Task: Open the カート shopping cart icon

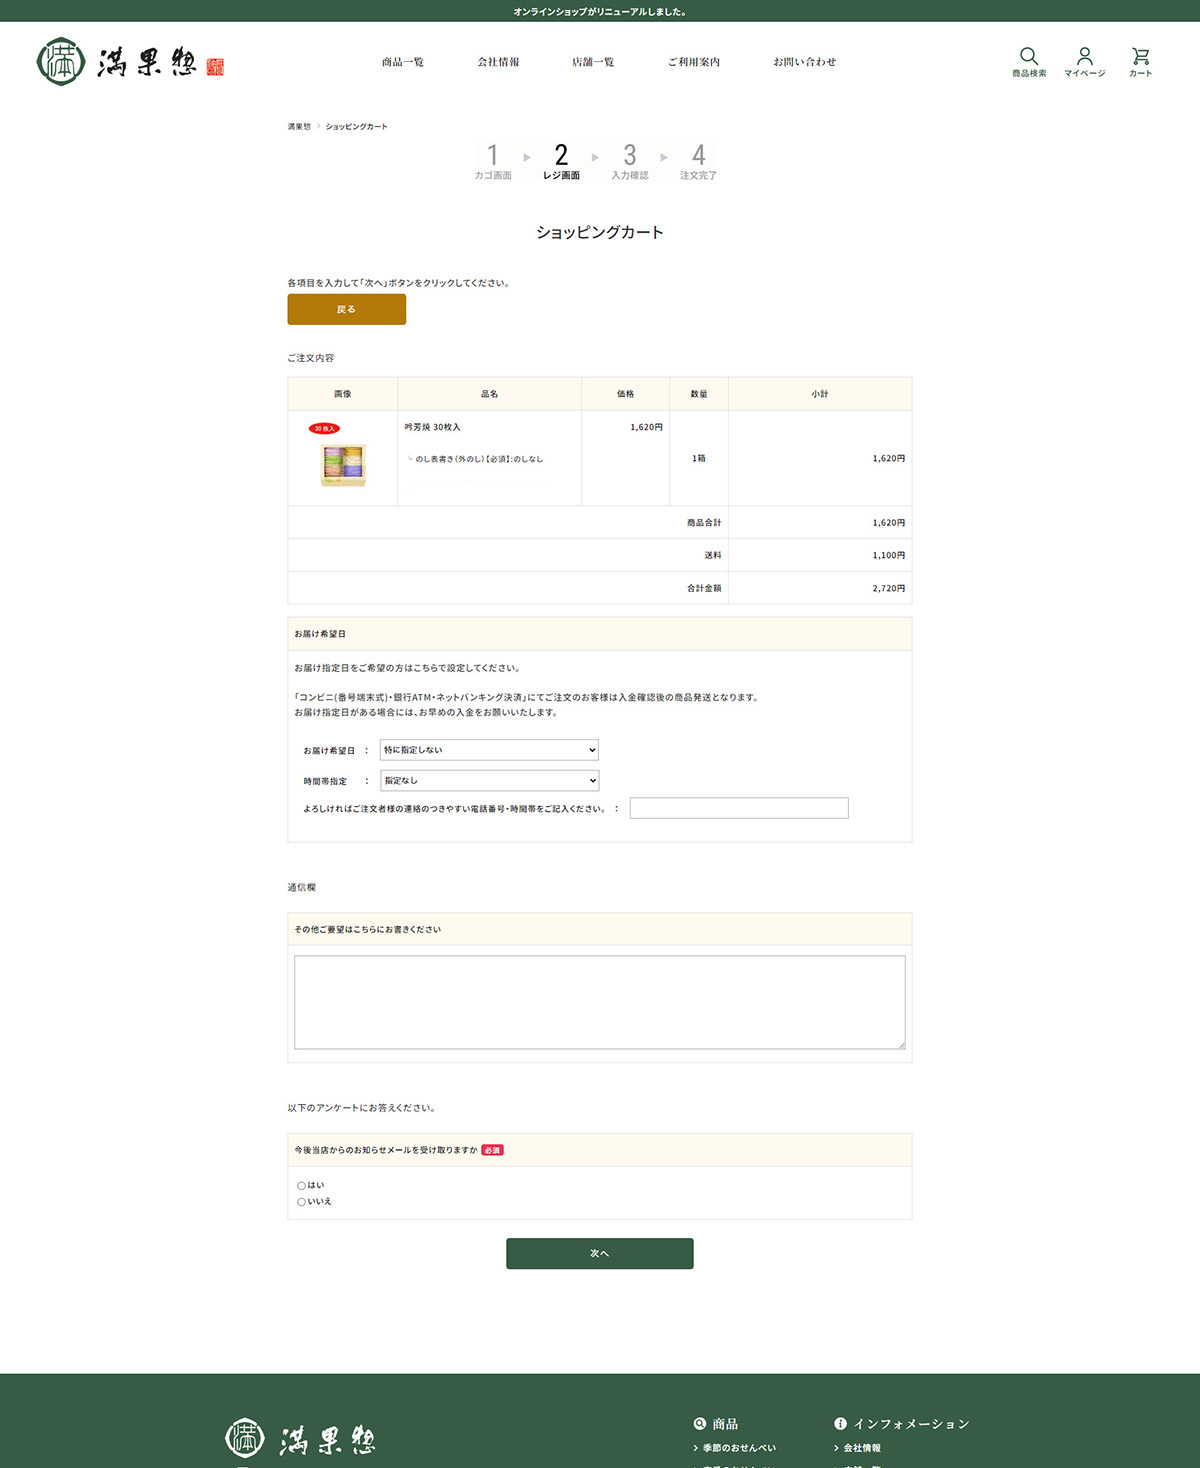Action: coord(1140,56)
